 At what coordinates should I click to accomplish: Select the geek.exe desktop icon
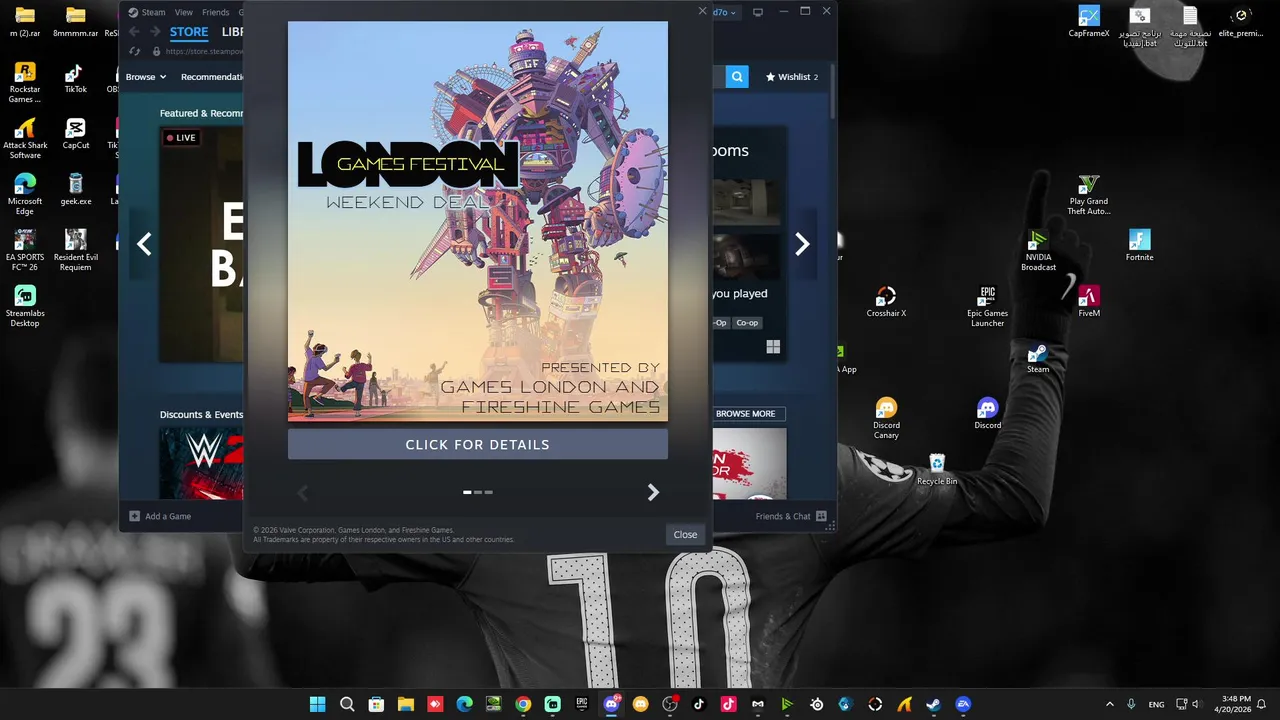[75, 190]
